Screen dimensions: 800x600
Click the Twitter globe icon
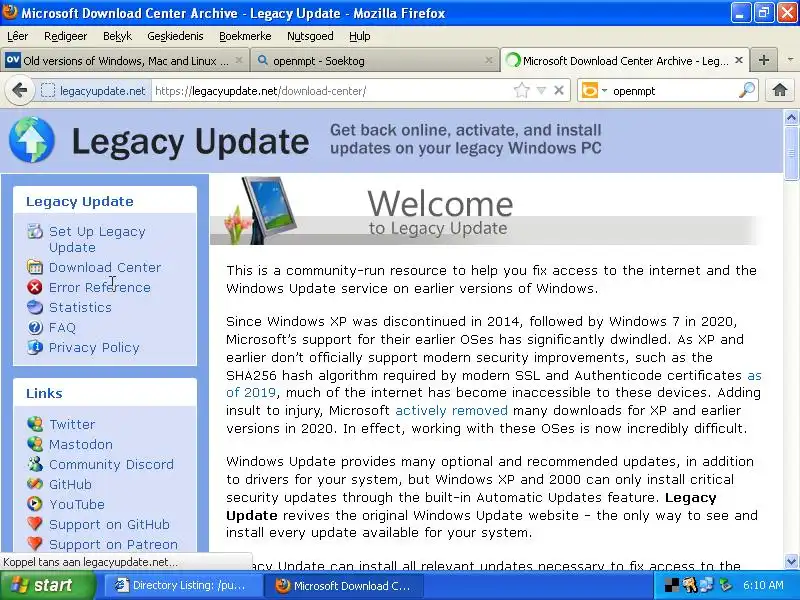(x=35, y=424)
